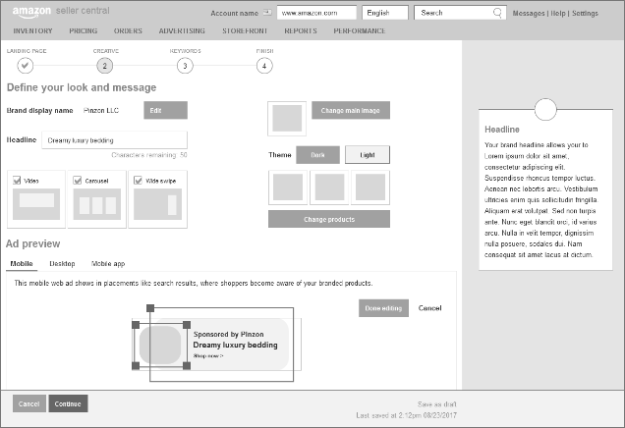Toggle the Video layout checkbox
625x428 pixels.
click(18, 180)
